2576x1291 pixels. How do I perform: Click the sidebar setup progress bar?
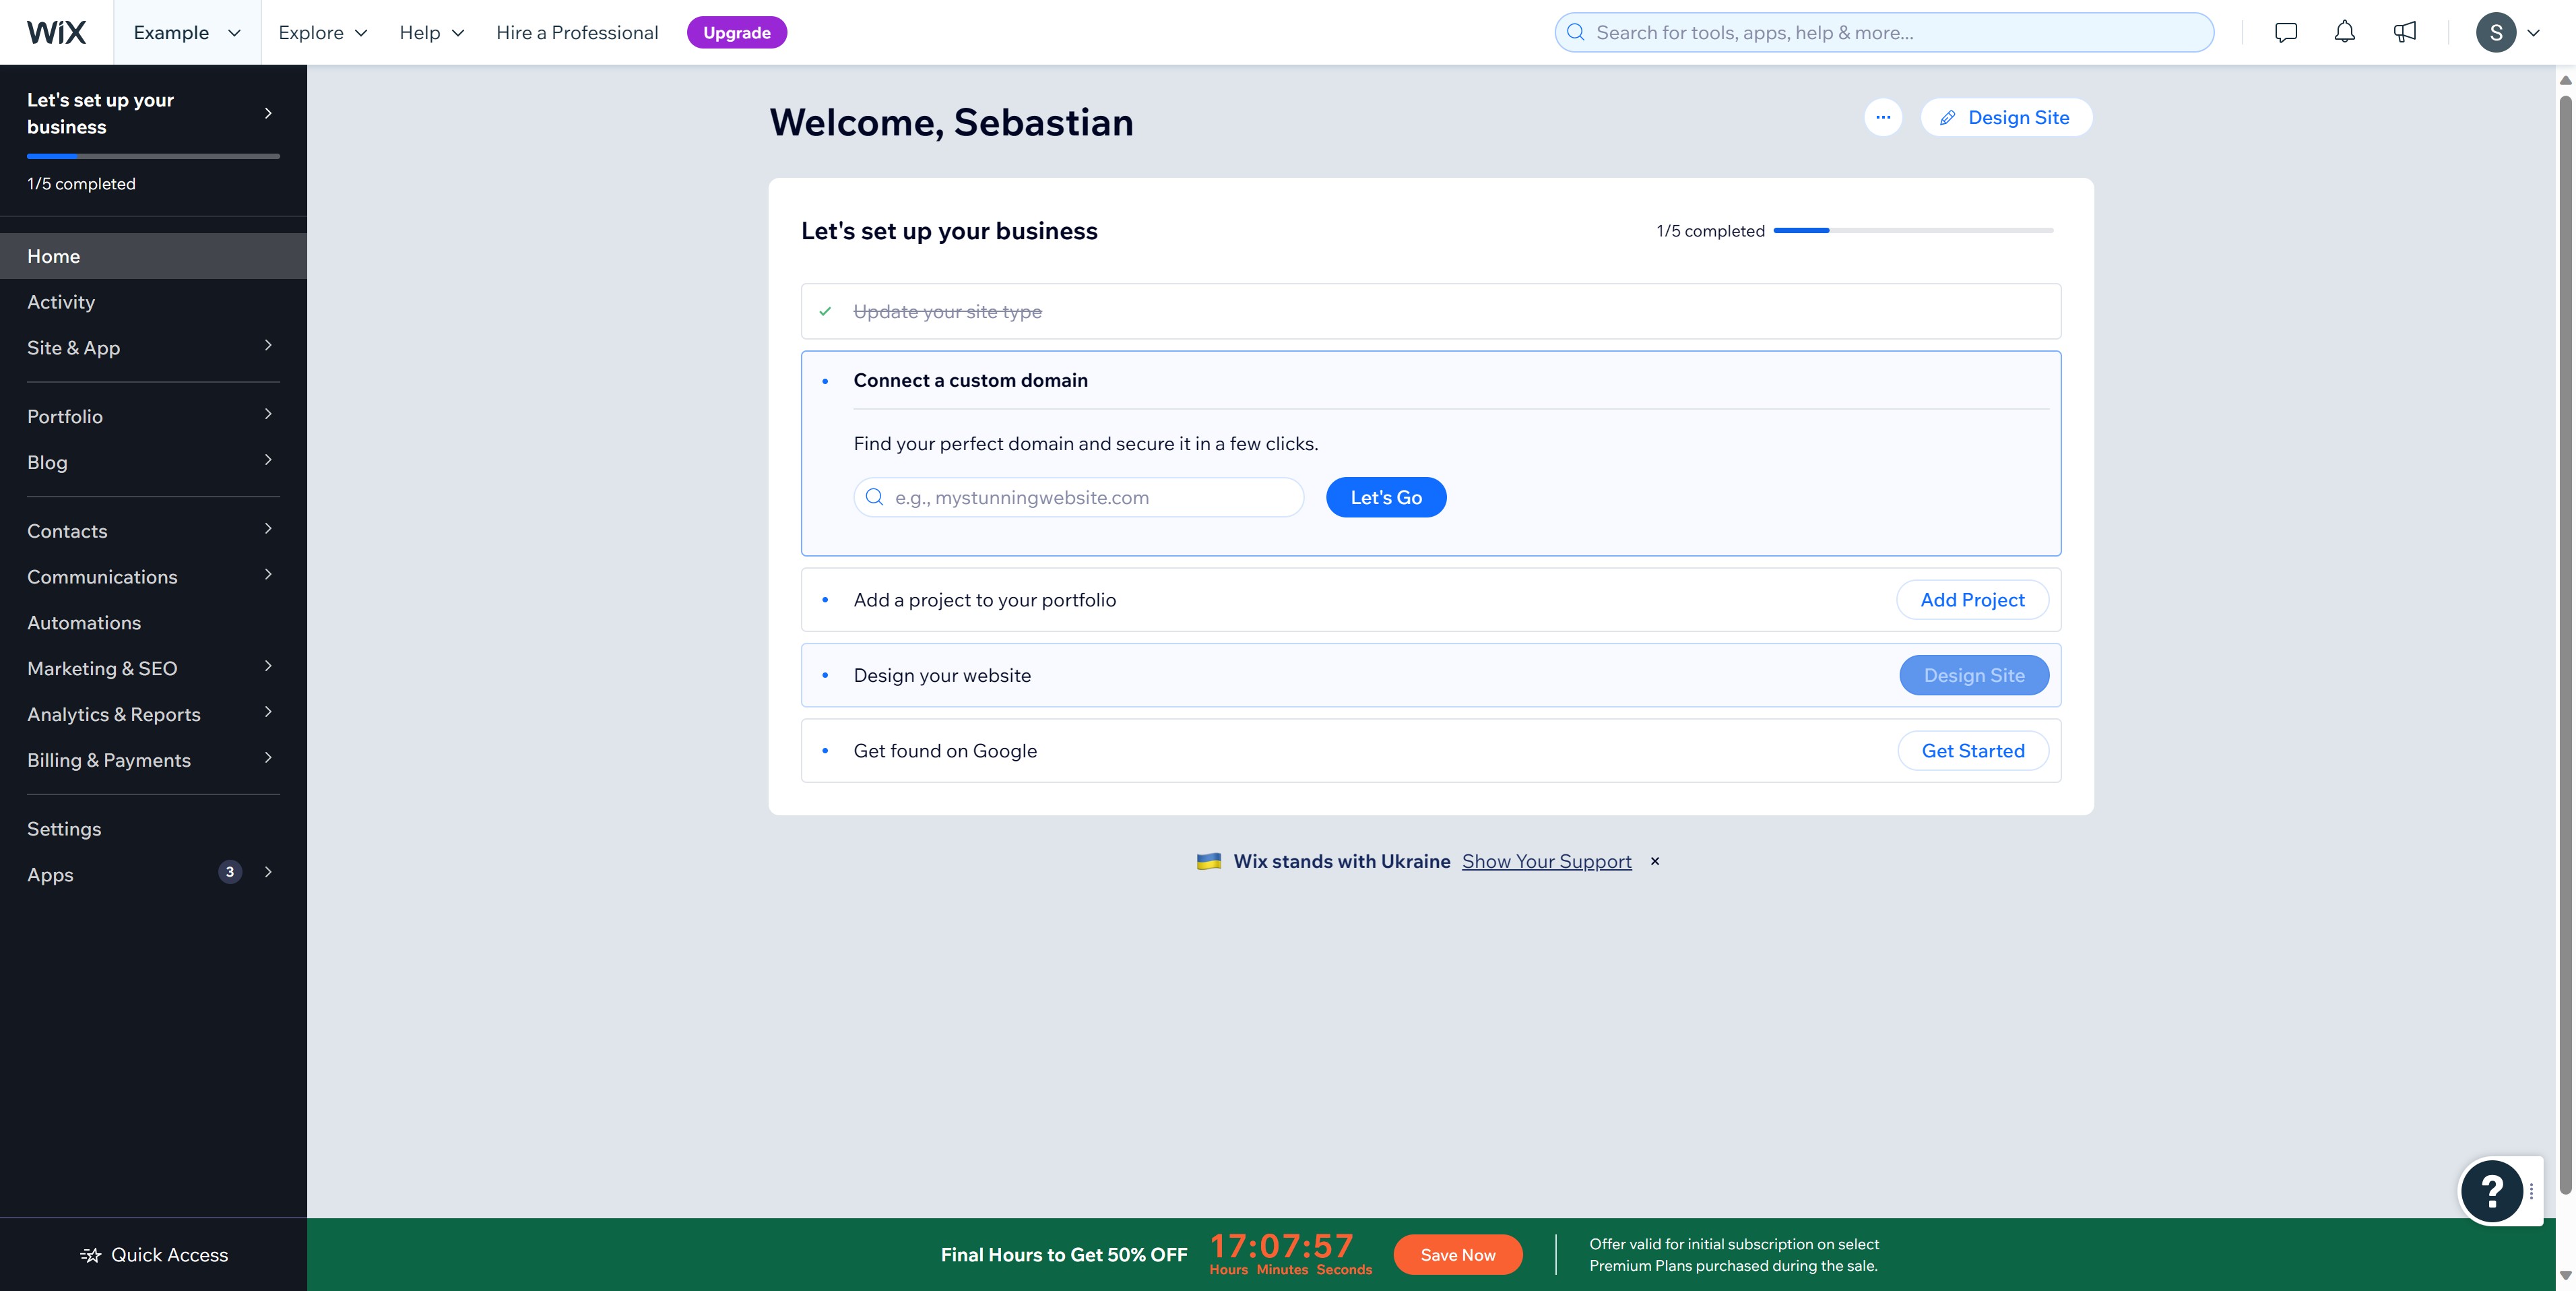pos(153,156)
